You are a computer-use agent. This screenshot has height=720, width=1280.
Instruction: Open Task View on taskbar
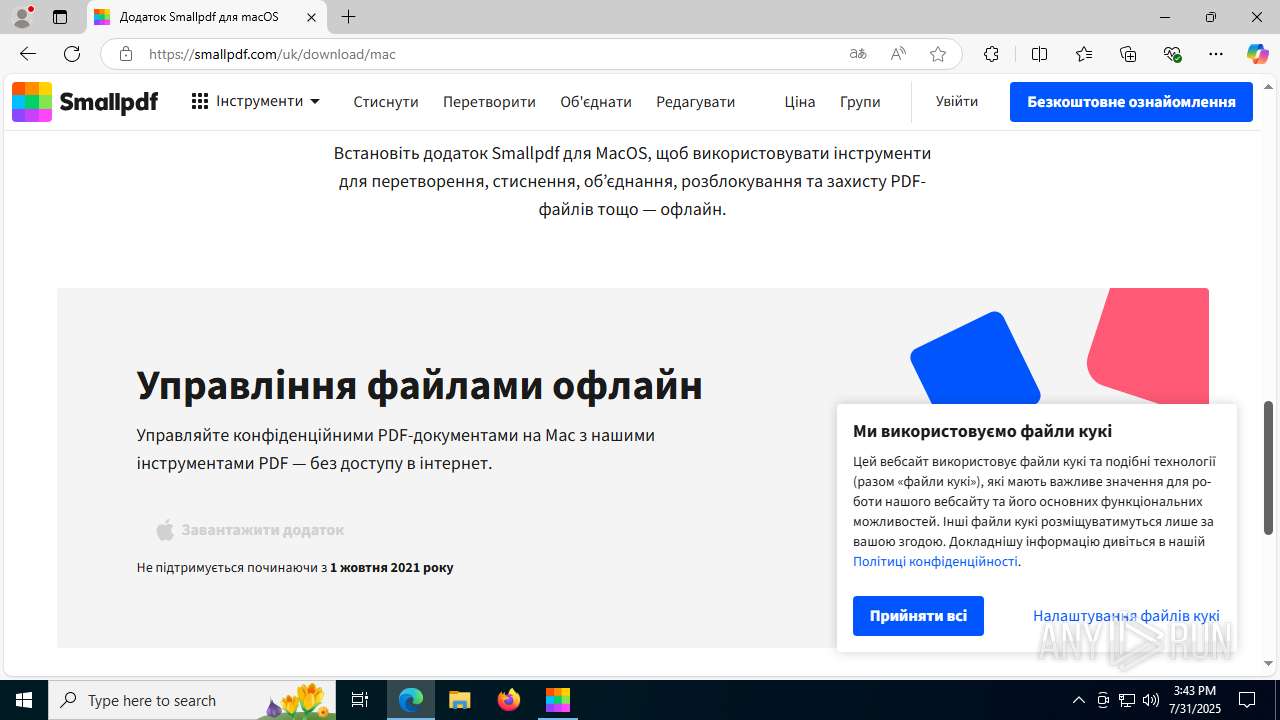360,700
